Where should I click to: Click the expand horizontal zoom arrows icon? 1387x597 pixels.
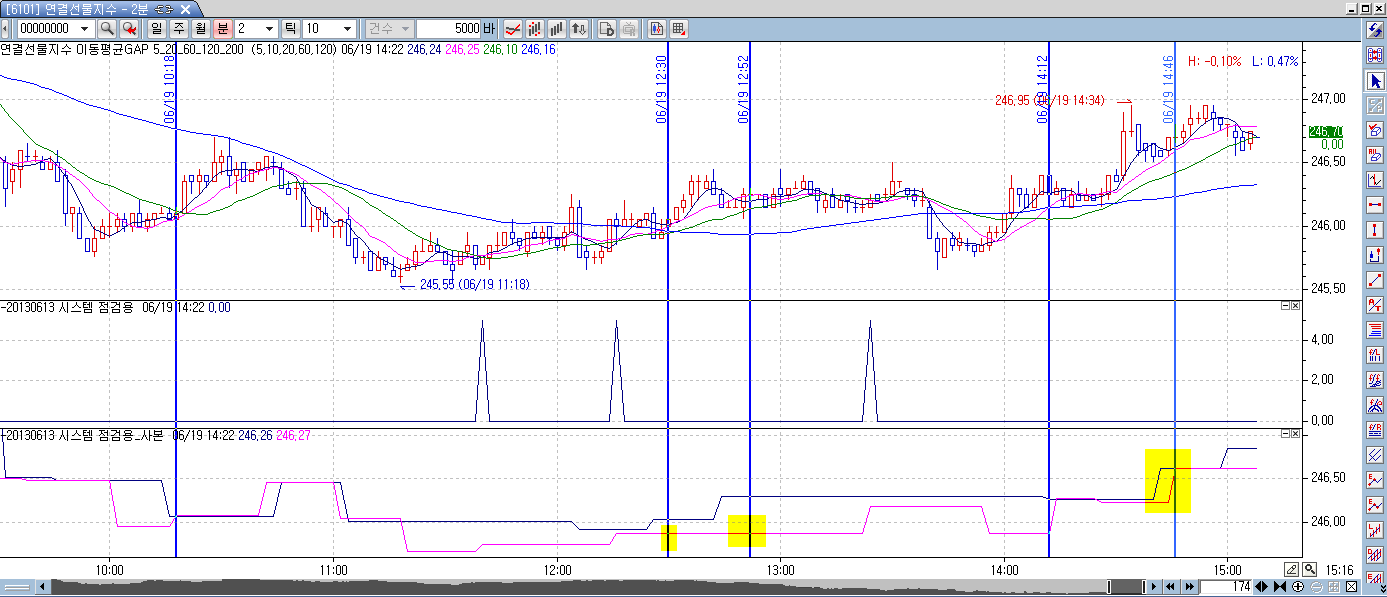(1262, 586)
